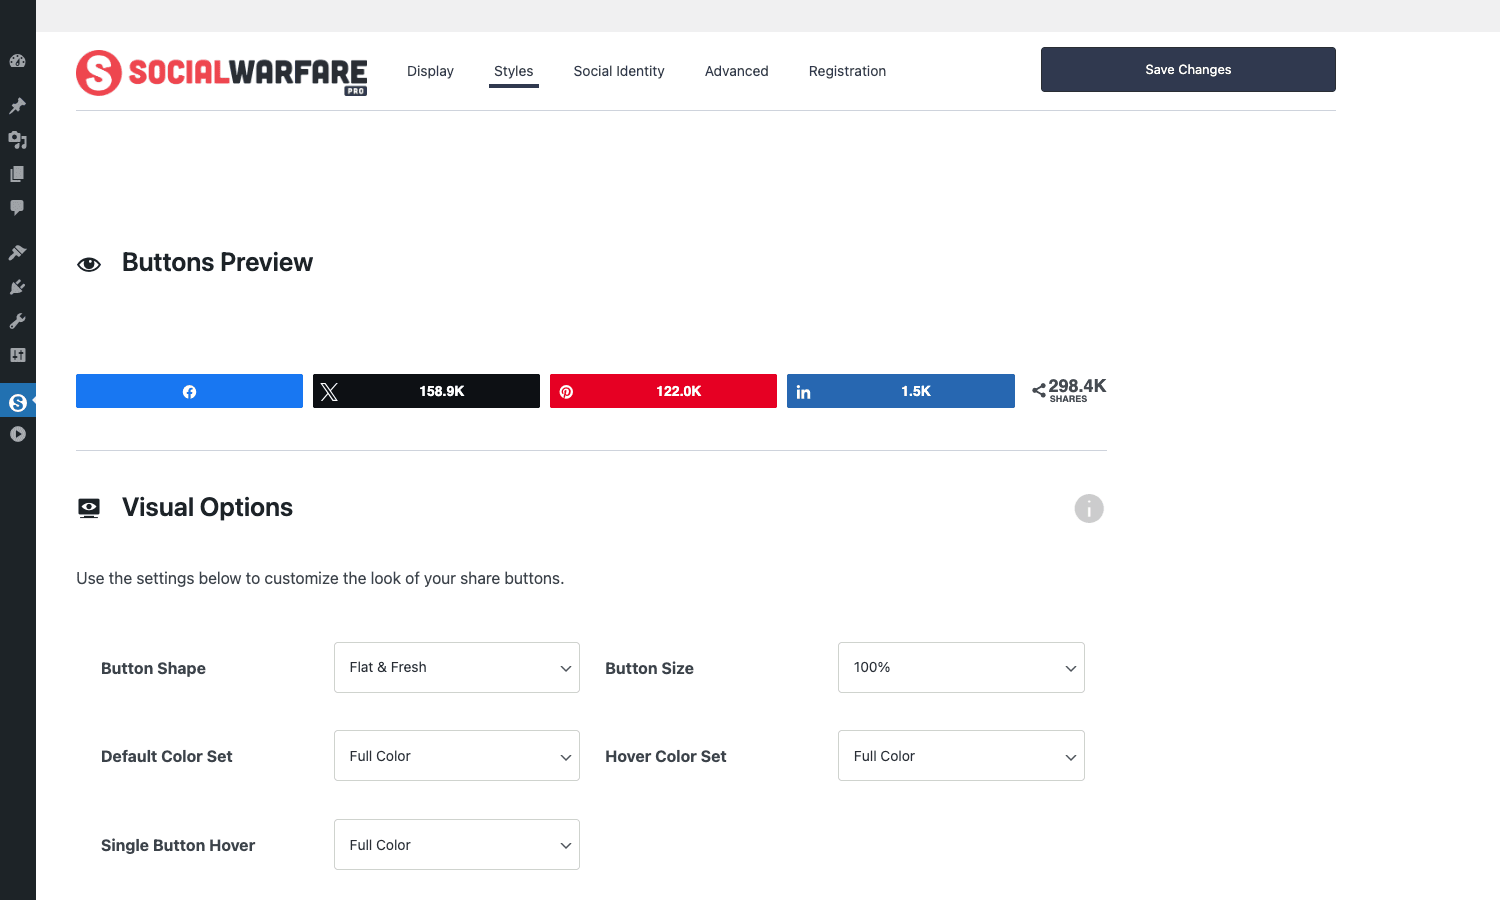Open the Plugins sidebar icon
This screenshot has height=900, width=1500.
click(17, 287)
